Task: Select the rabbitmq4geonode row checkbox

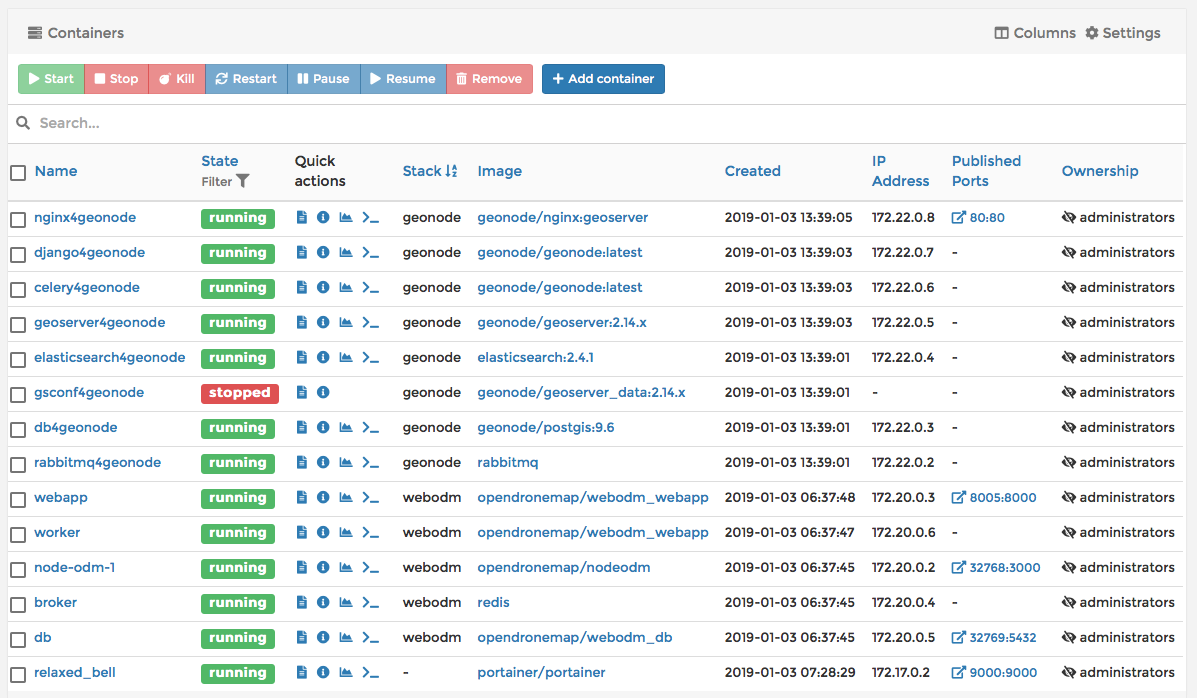Action: tap(18, 464)
